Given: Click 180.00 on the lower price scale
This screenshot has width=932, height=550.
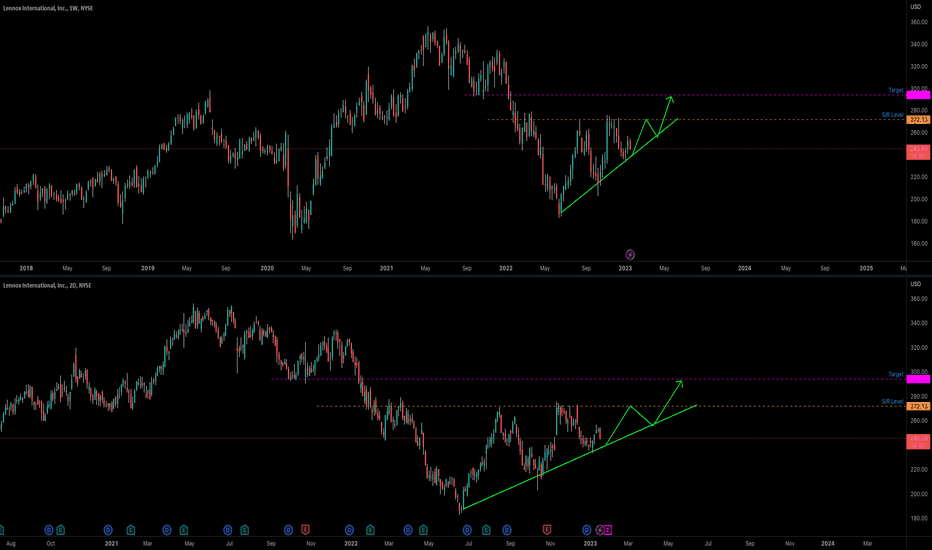Looking at the screenshot, I should coord(918,518).
